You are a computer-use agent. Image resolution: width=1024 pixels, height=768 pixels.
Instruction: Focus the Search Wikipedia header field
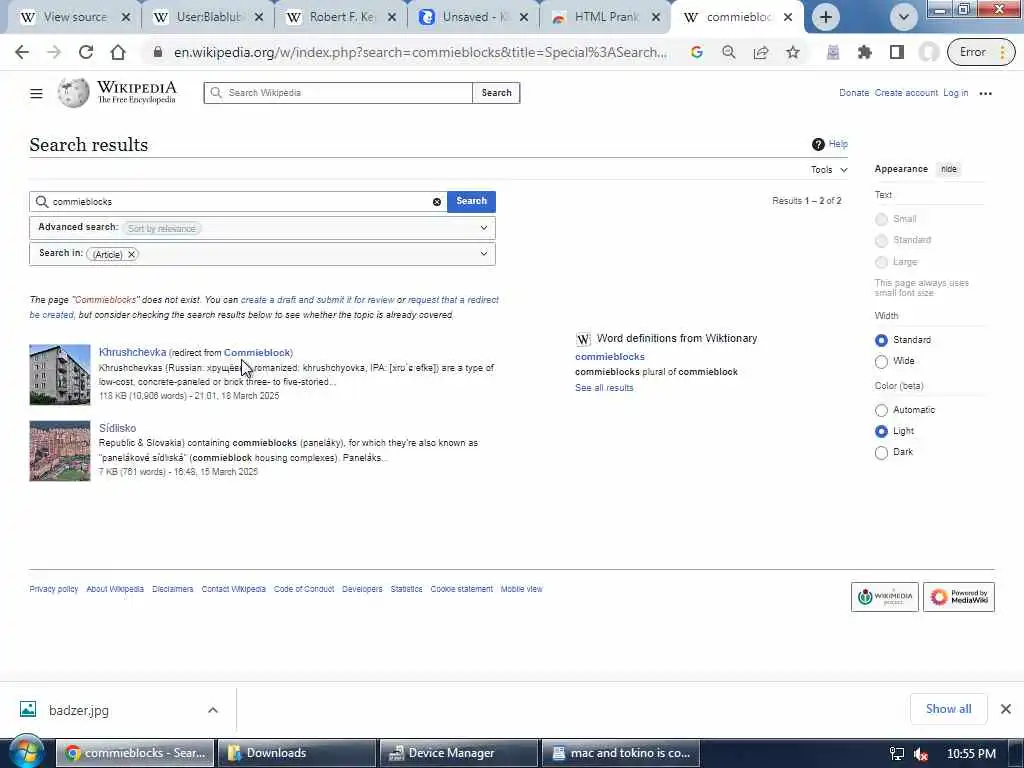tap(338, 93)
